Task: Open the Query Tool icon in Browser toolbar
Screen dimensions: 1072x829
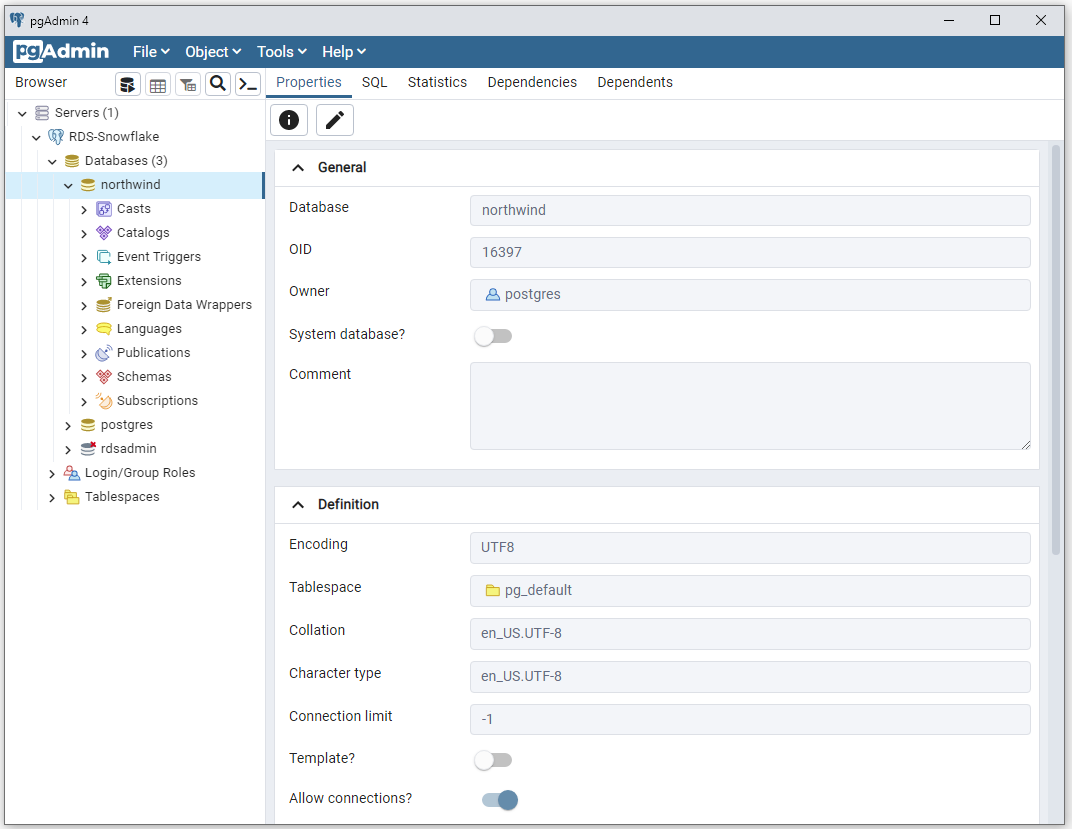Action: coord(128,85)
